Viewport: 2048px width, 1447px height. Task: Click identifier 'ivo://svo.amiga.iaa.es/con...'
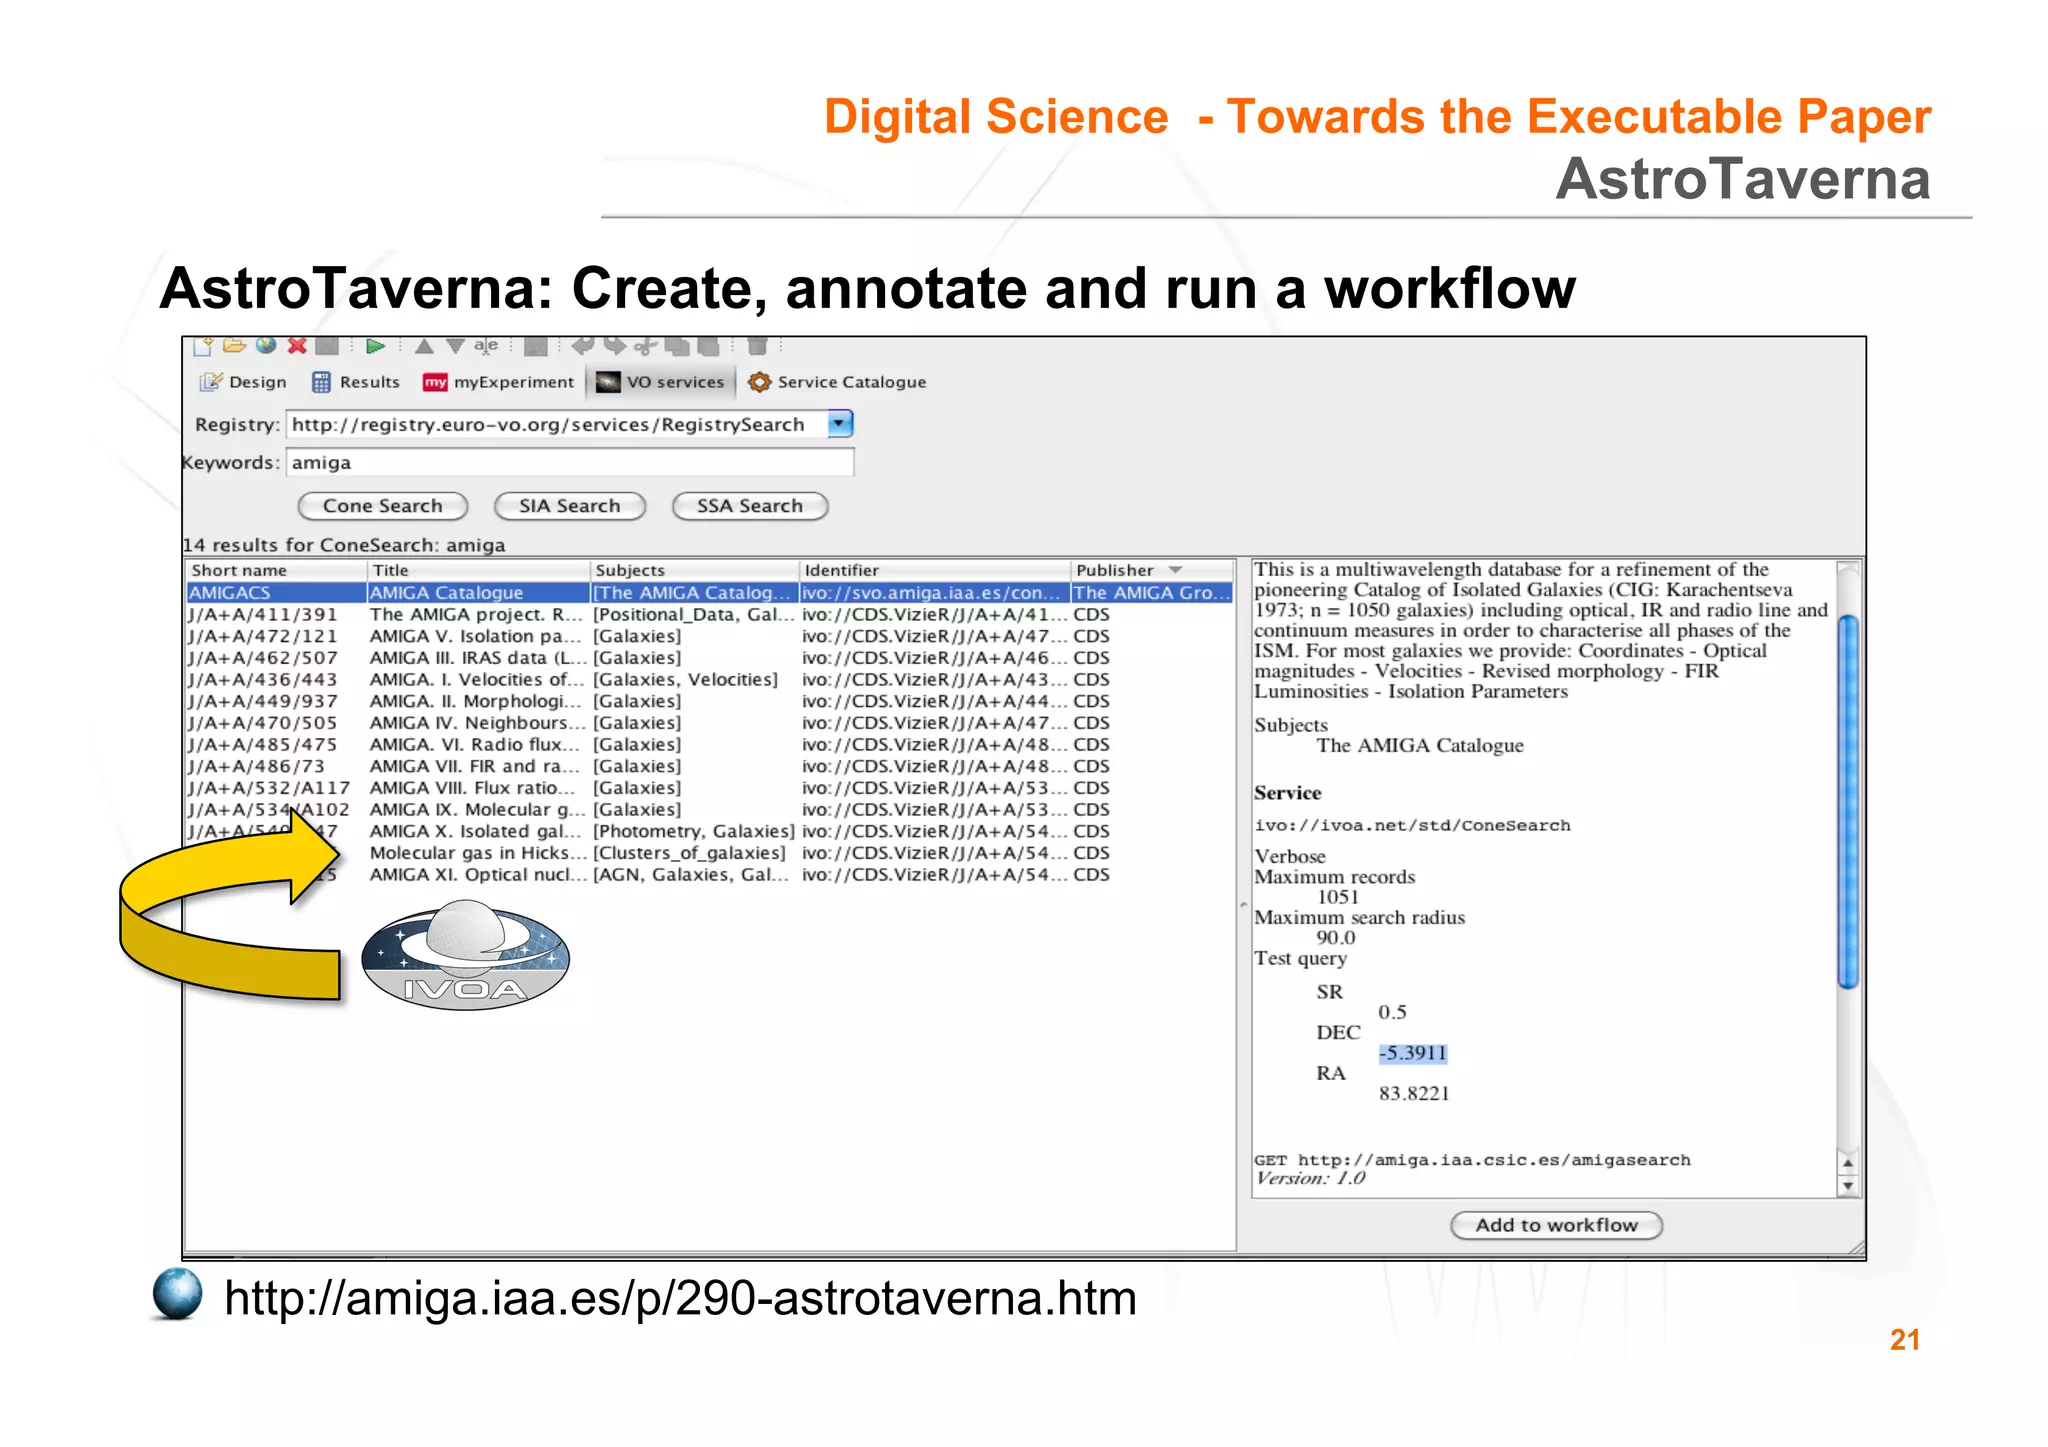[x=931, y=593]
